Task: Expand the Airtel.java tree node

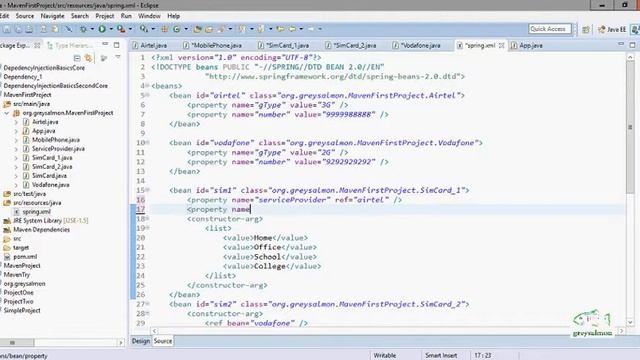Action: (16, 122)
